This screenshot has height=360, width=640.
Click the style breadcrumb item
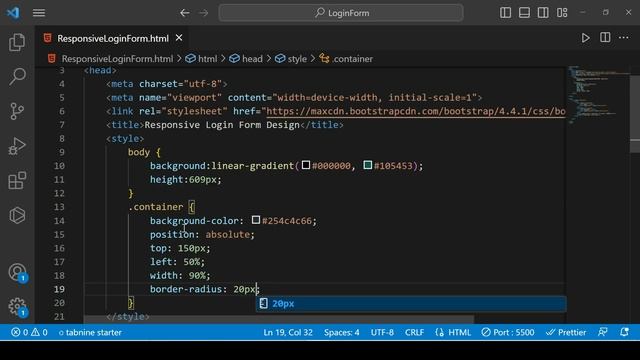(297, 59)
